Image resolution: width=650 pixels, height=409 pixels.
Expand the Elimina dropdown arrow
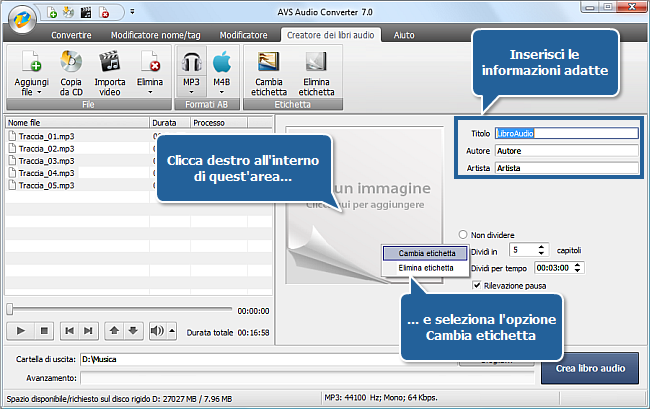[149, 91]
